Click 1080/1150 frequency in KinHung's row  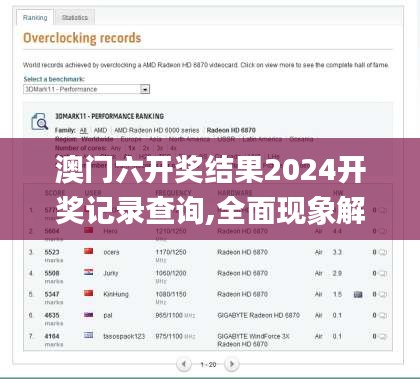click(x=171, y=294)
